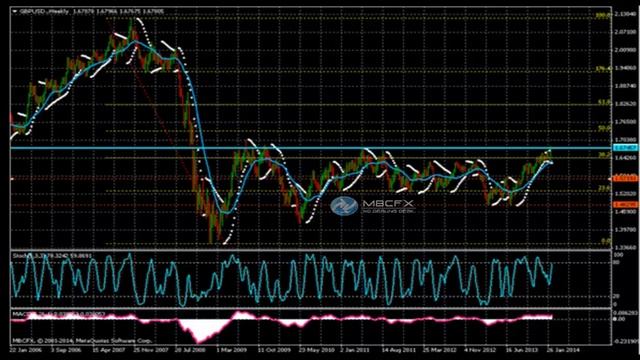Click the 1.64260 price axis label
This screenshot has width=640, height=360.
point(625,158)
